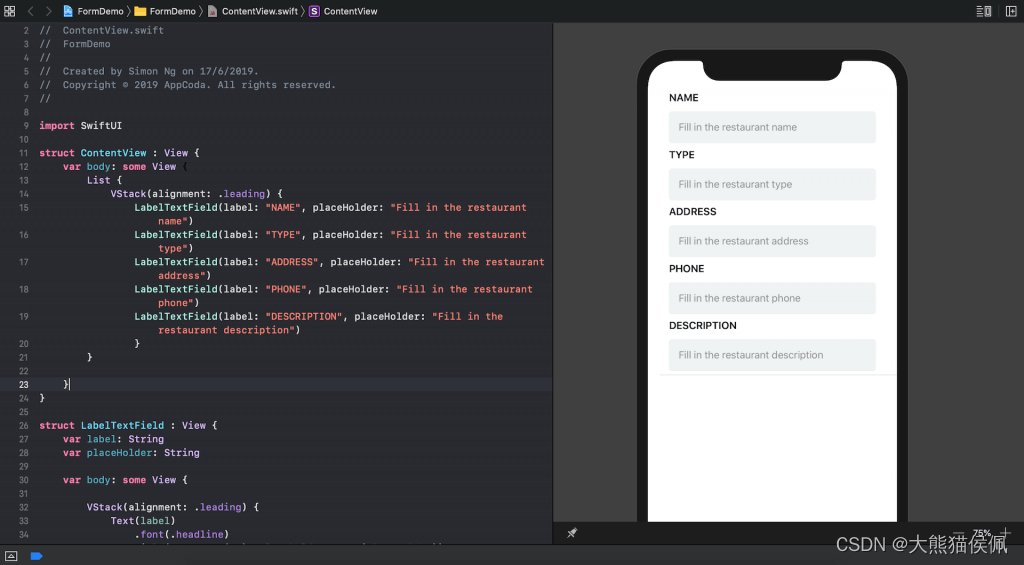The image size is (1024, 565).
Task: Toggle the debug area at bottom left
Action: [11, 556]
